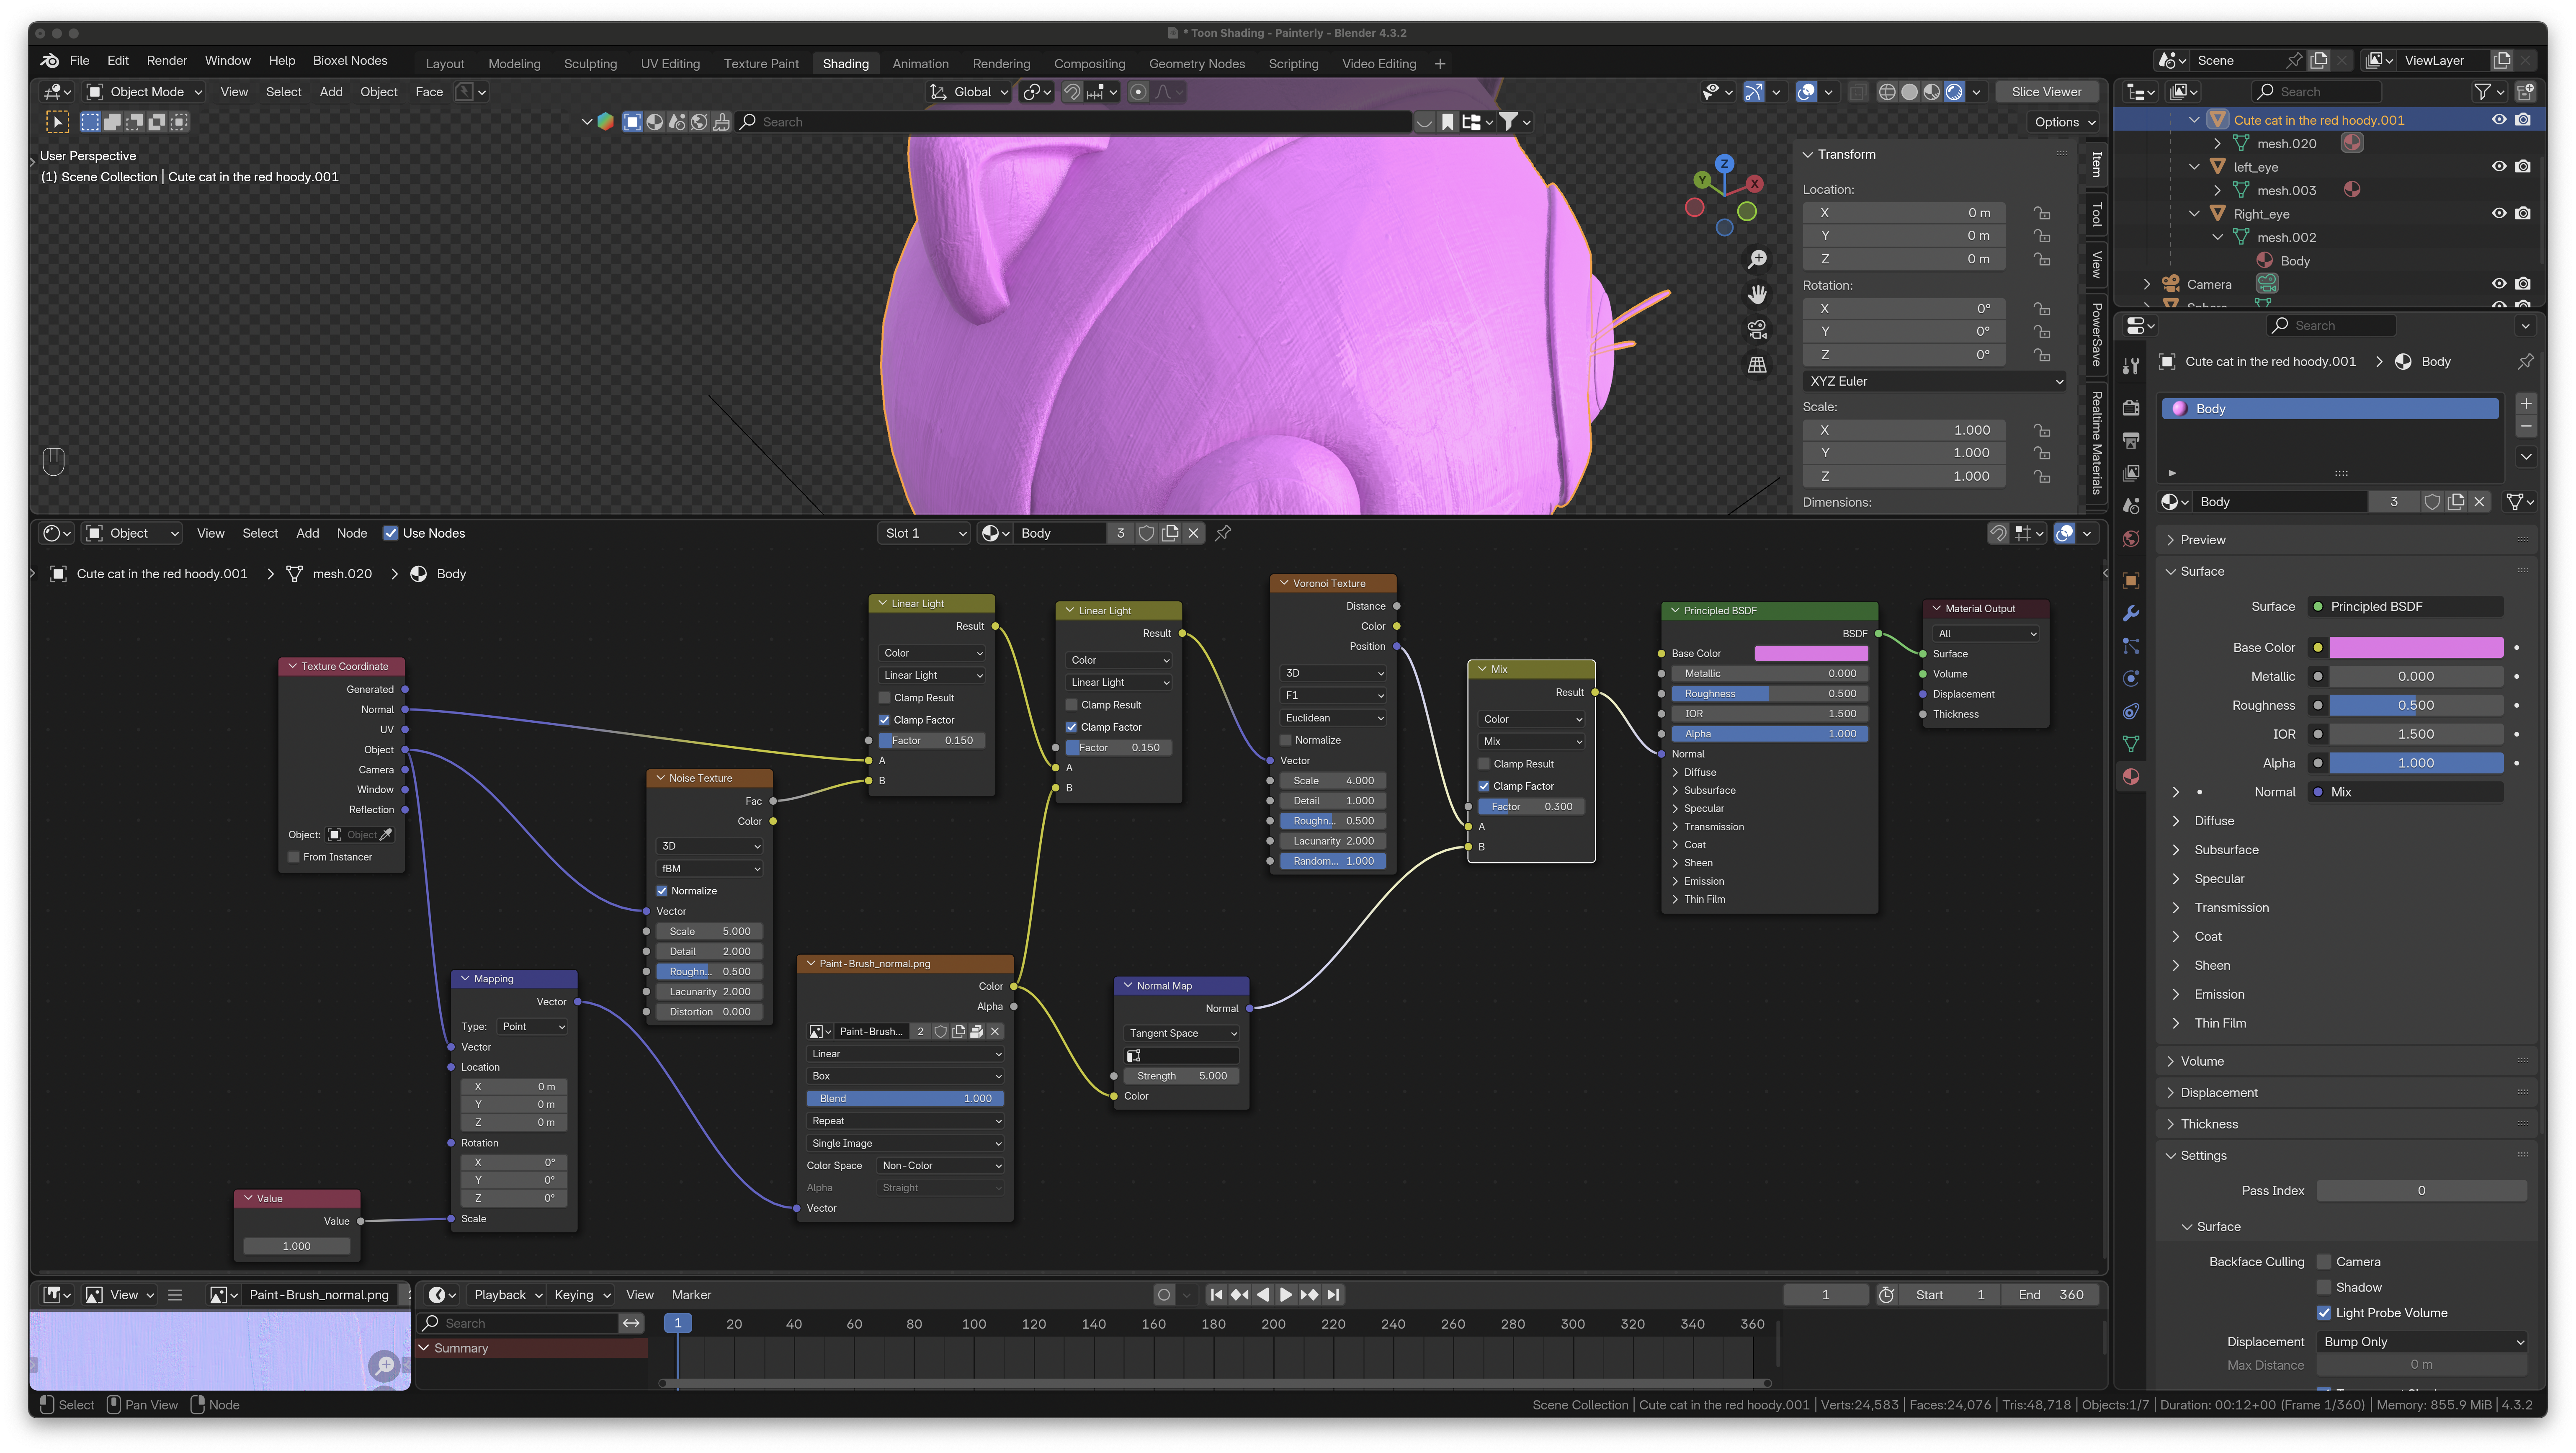Open the Output properties tab icon
The width and height of the screenshot is (2576, 1453).
tap(2131, 440)
